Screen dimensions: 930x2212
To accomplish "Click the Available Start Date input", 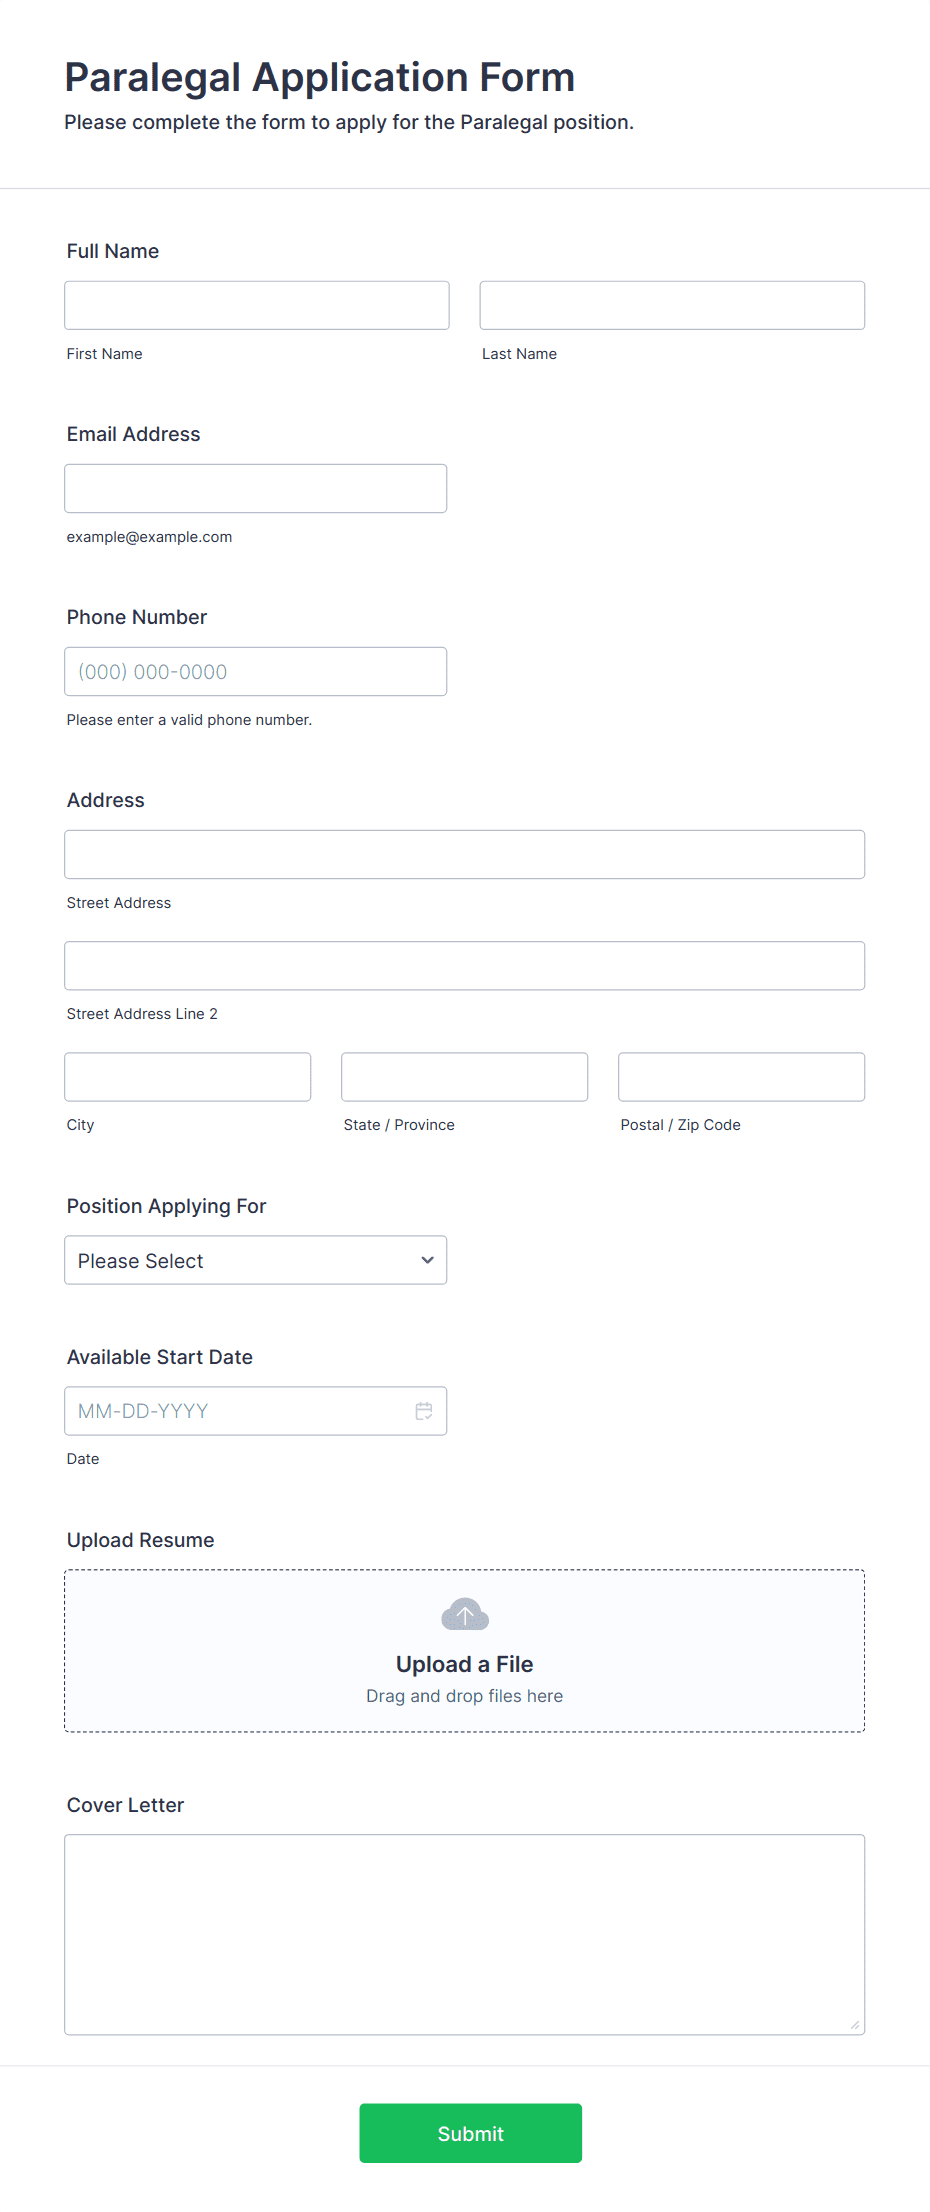I will (x=240, y=1411).
